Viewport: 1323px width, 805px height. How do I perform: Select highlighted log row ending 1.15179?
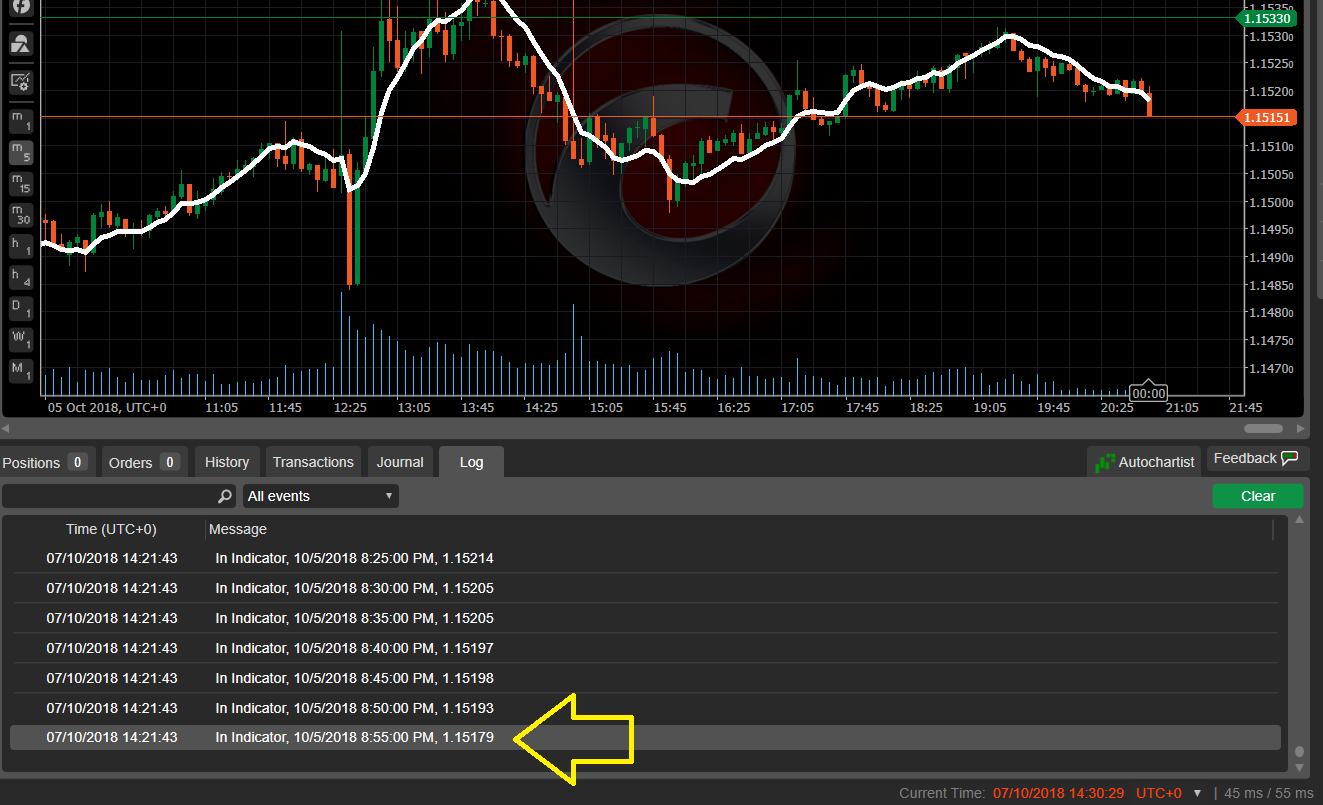click(644, 738)
